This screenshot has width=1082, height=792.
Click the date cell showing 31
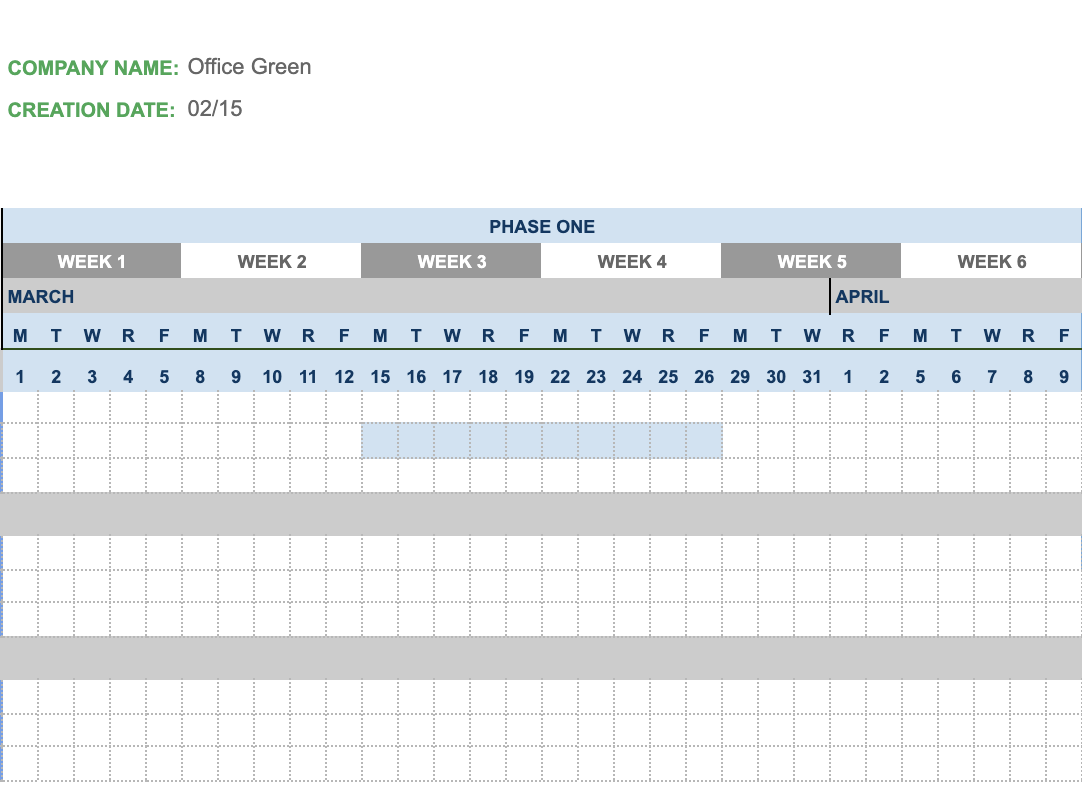[812, 377]
